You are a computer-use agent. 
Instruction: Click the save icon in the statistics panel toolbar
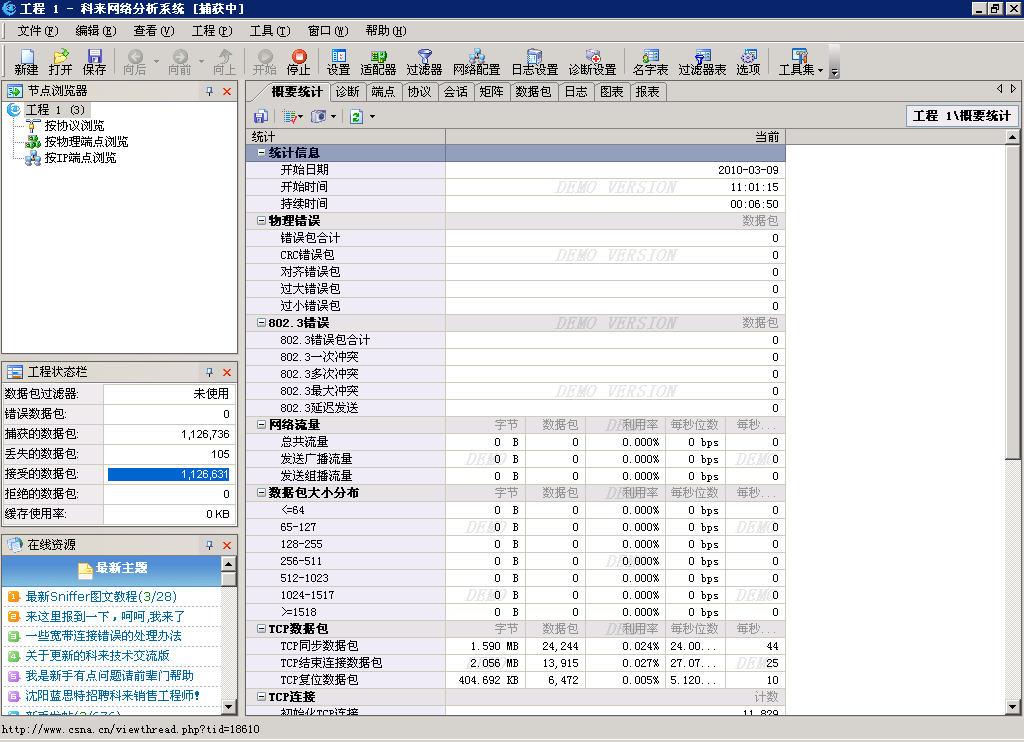click(x=259, y=116)
